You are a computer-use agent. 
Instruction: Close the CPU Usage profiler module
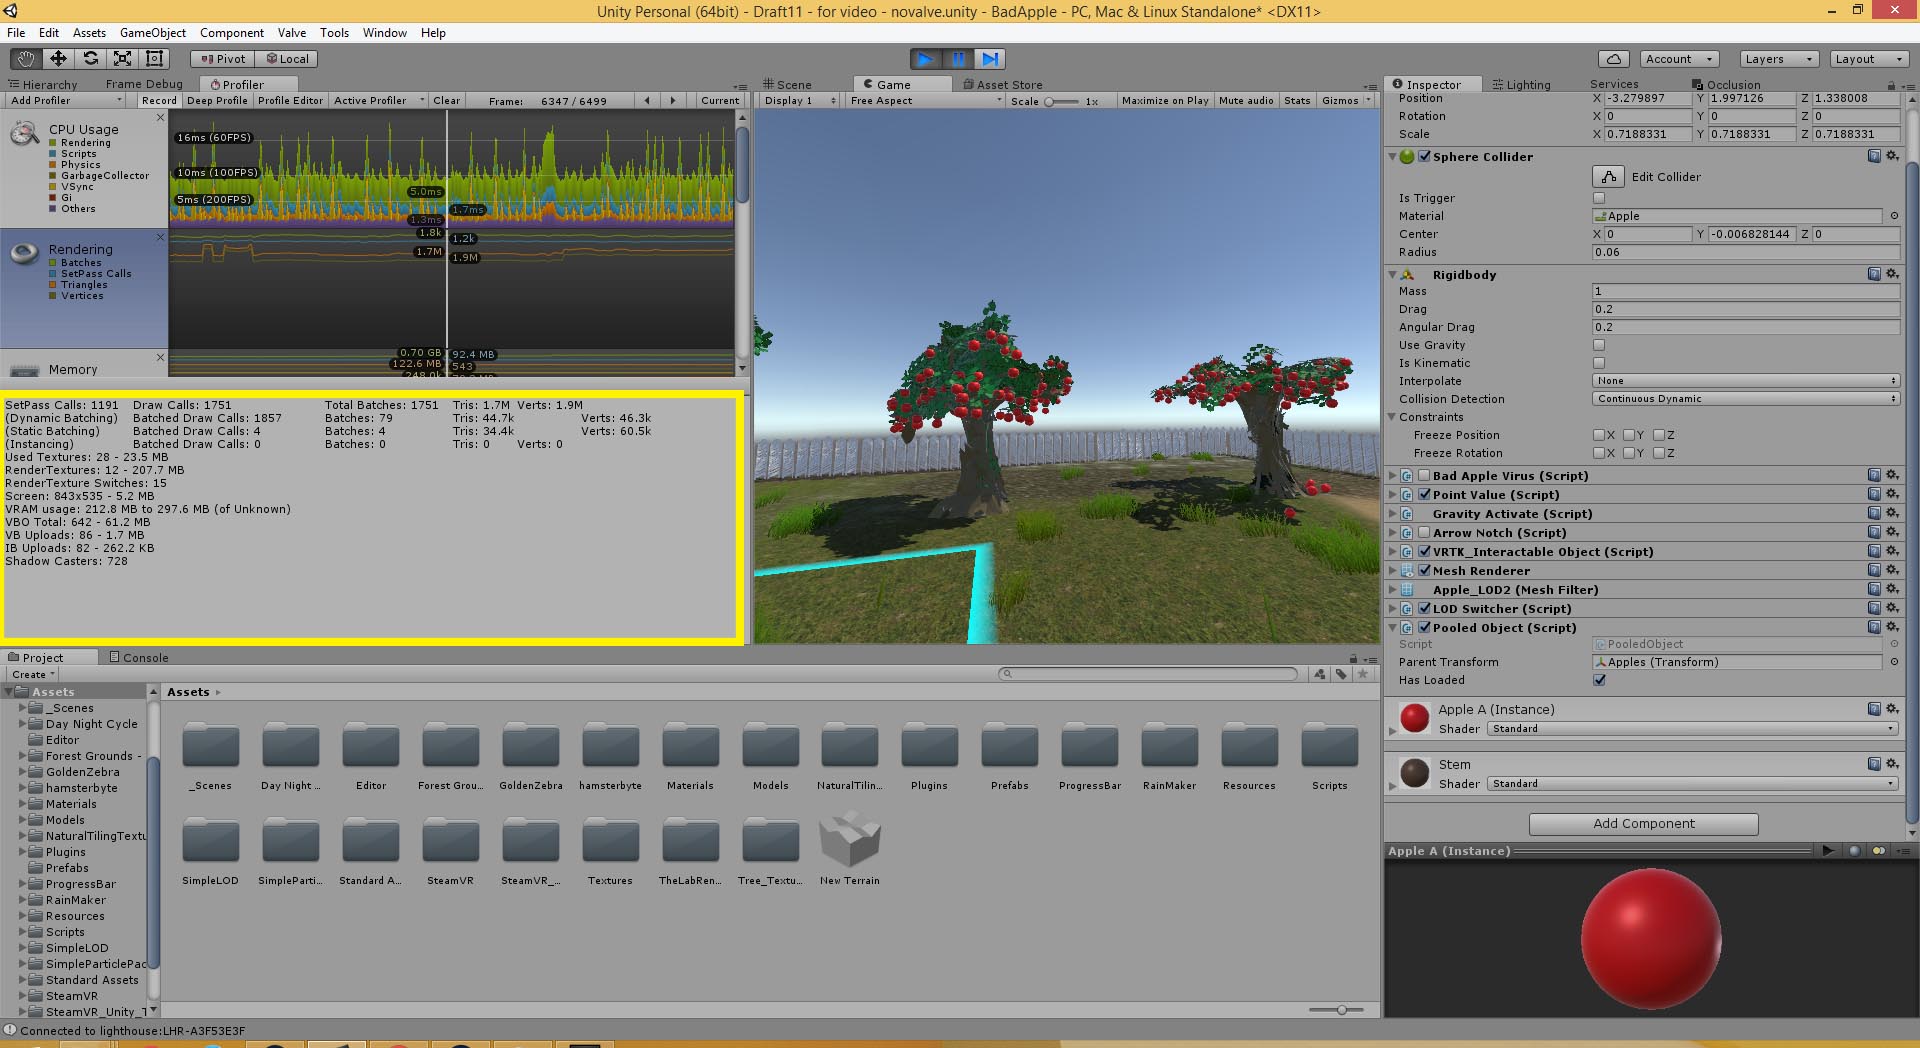coord(160,118)
